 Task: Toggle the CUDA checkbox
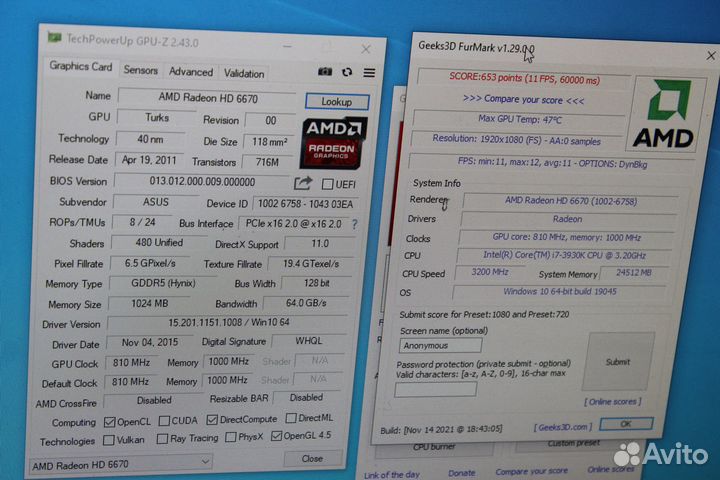164,421
